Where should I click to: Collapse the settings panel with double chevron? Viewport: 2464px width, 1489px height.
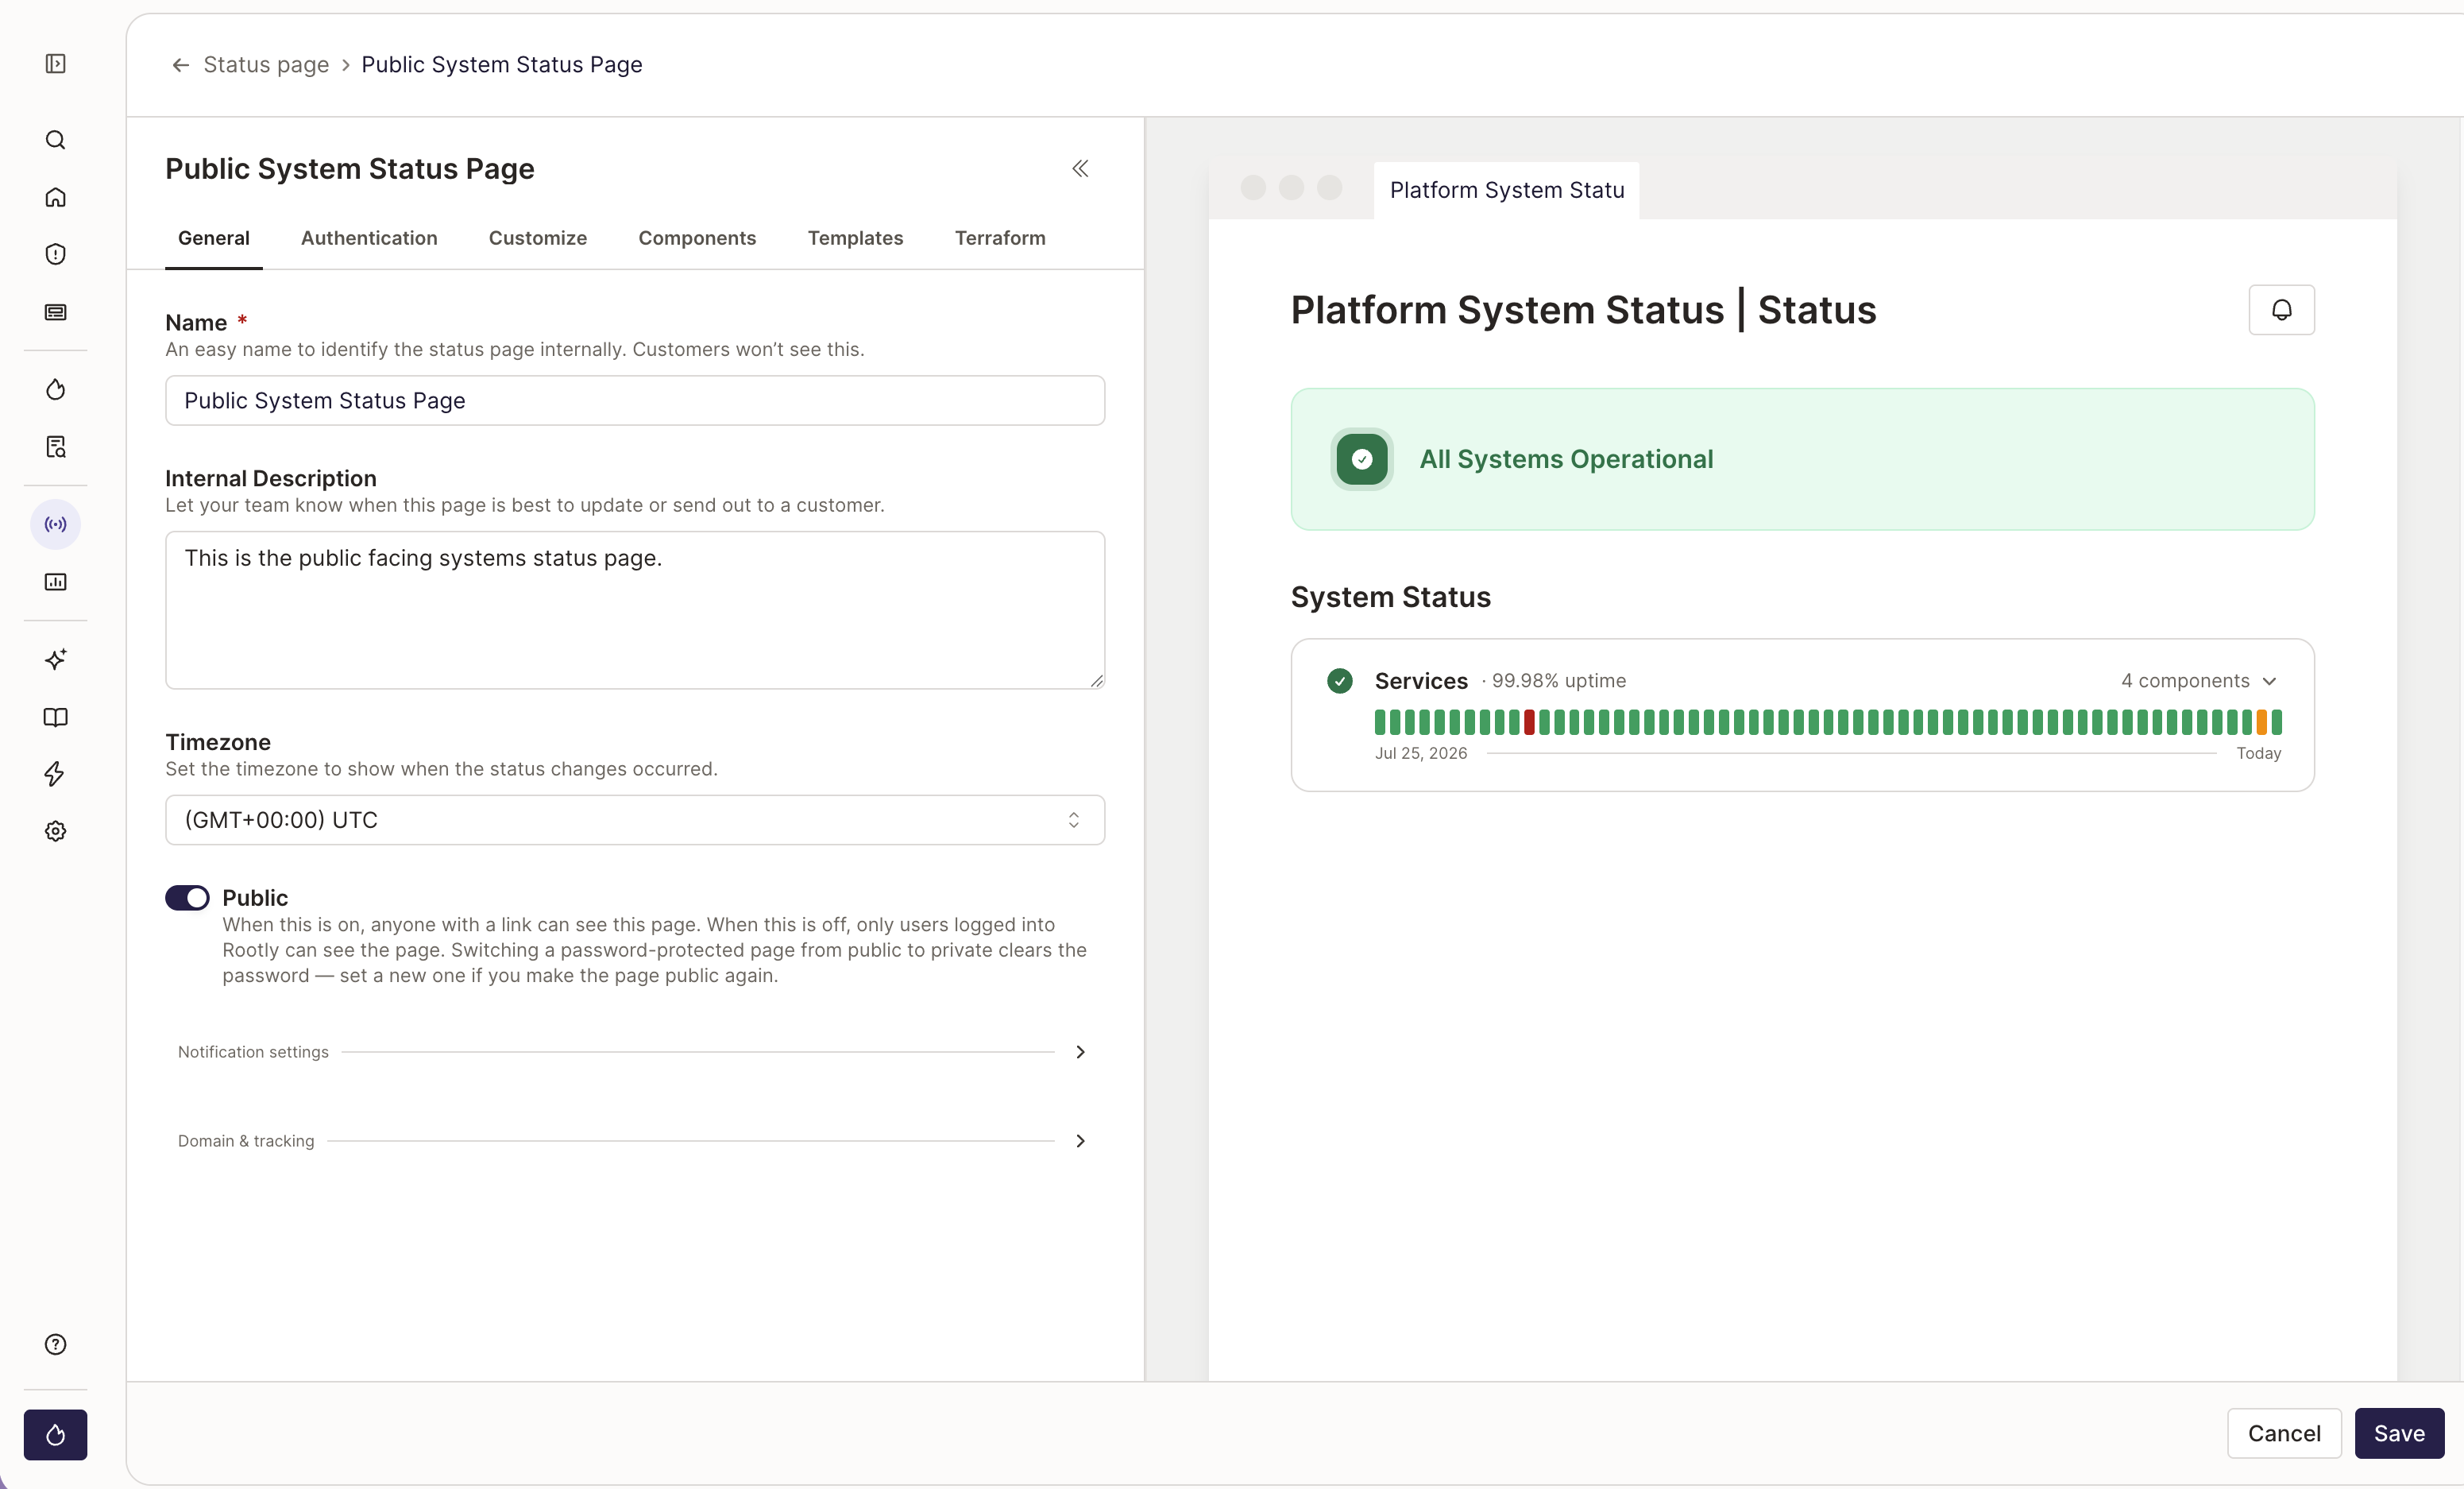point(1080,168)
